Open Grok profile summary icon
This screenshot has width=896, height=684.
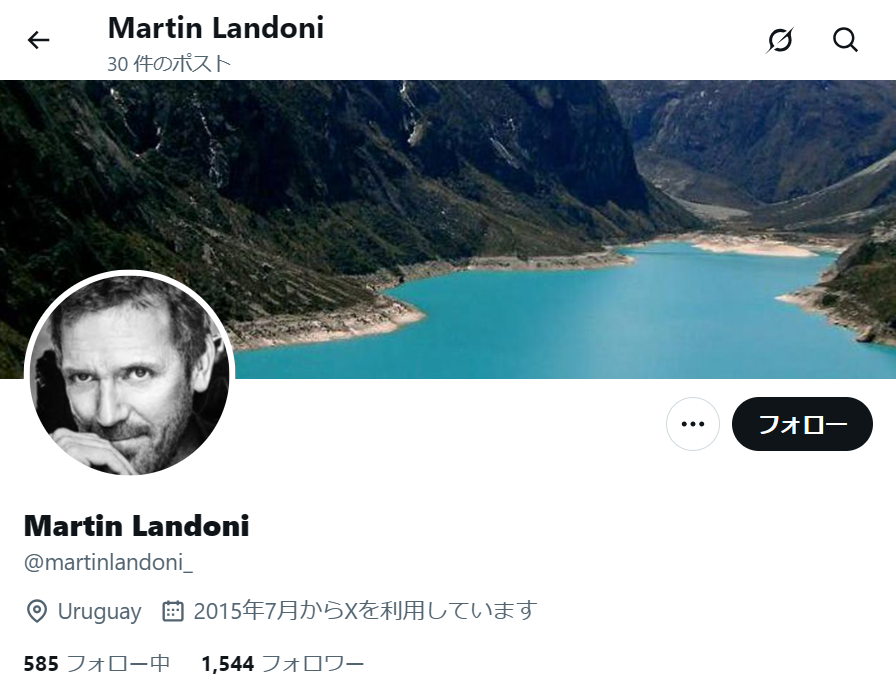[x=780, y=40]
